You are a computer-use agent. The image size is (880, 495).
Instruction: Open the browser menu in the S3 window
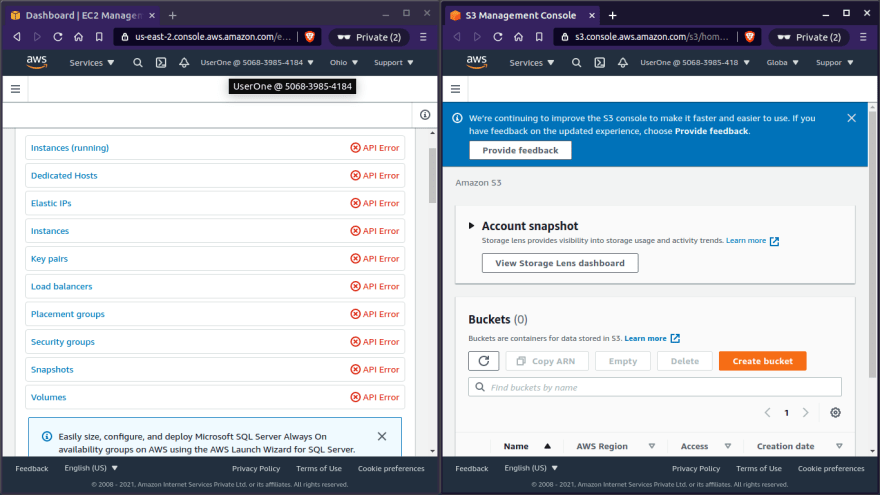(863, 37)
